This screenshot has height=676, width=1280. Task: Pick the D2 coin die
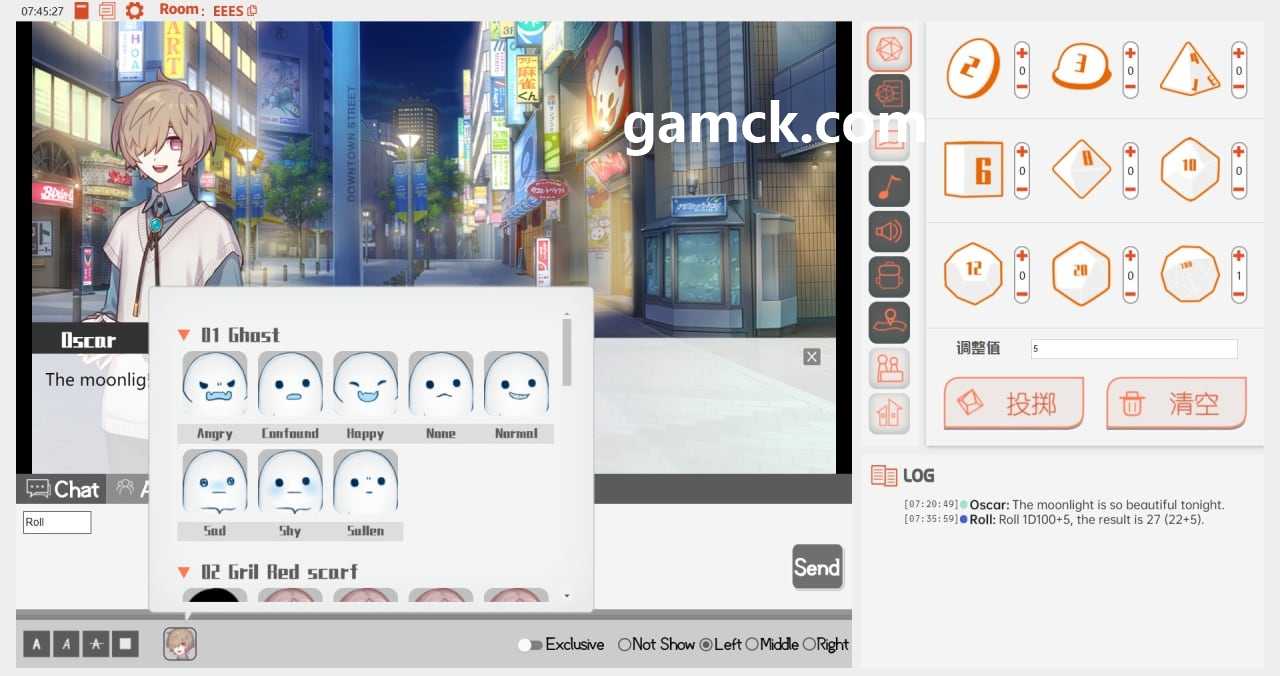[972, 69]
